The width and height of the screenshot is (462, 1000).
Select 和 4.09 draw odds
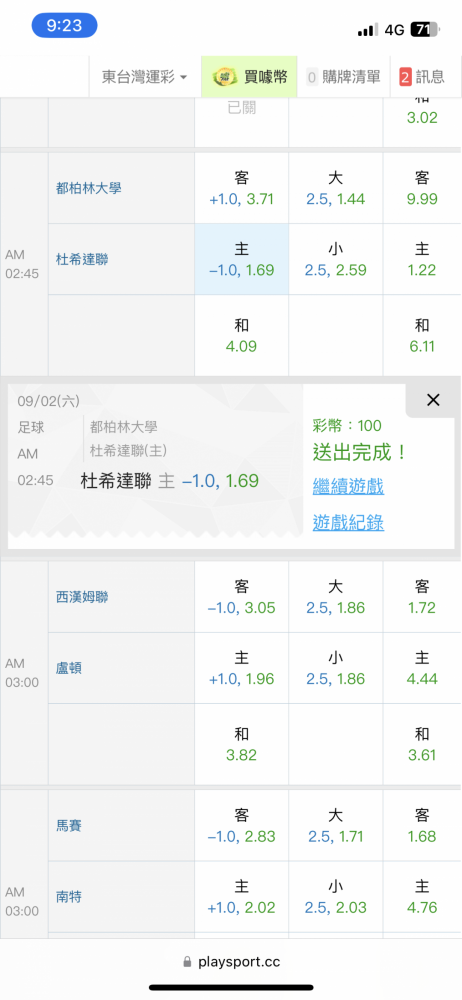click(x=242, y=336)
